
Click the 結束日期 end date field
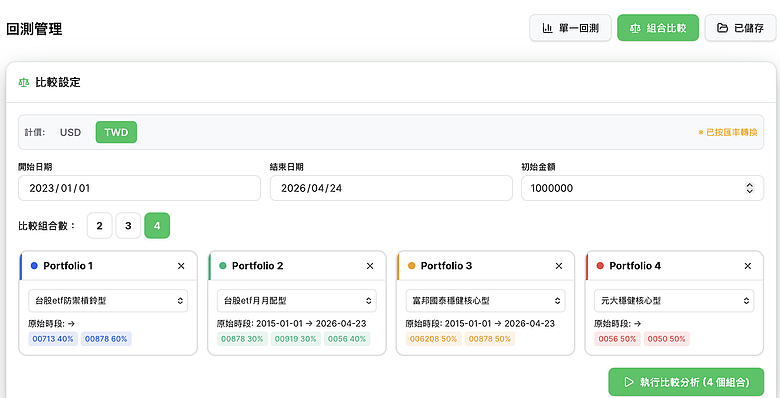pyautogui.click(x=391, y=188)
